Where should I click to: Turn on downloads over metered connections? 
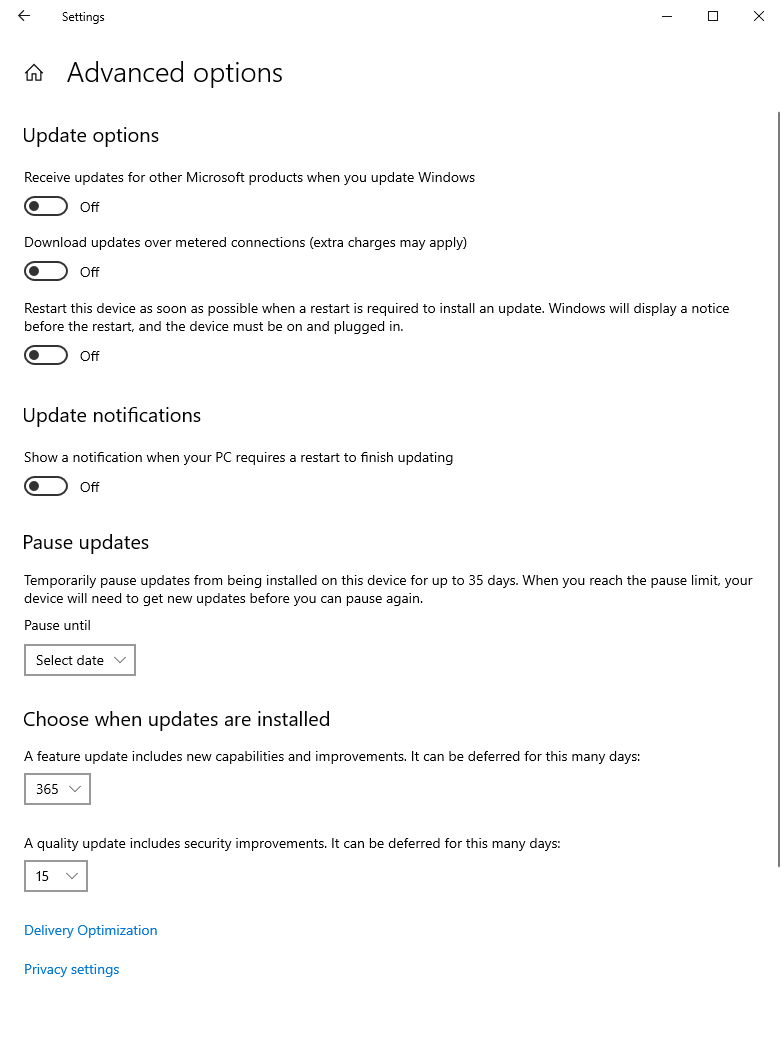tap(46, 272)
